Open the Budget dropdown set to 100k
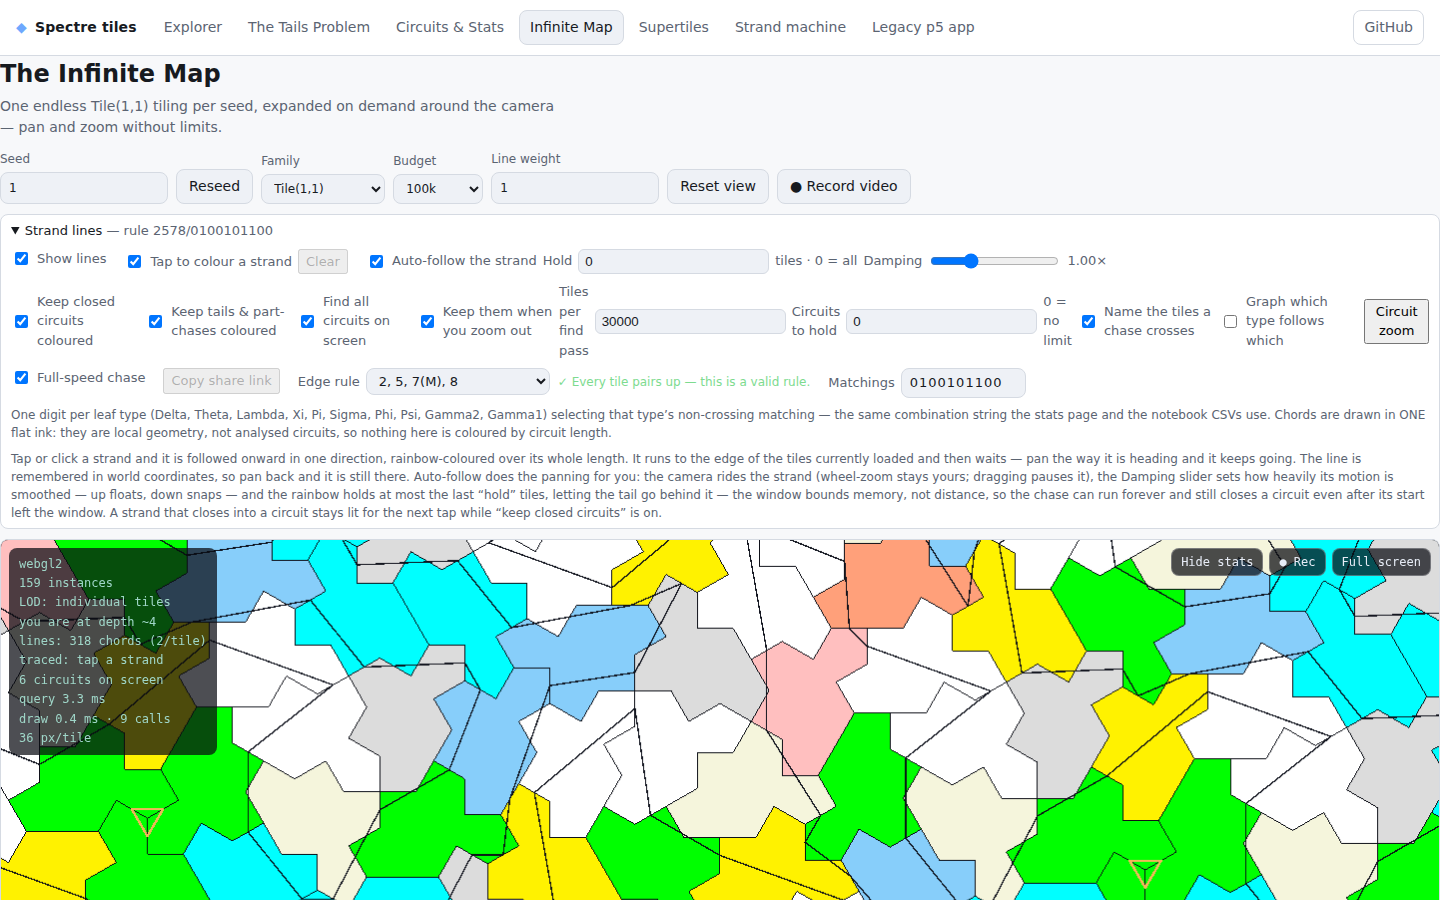The image size is (1440, 900). (x=438, y=188)
